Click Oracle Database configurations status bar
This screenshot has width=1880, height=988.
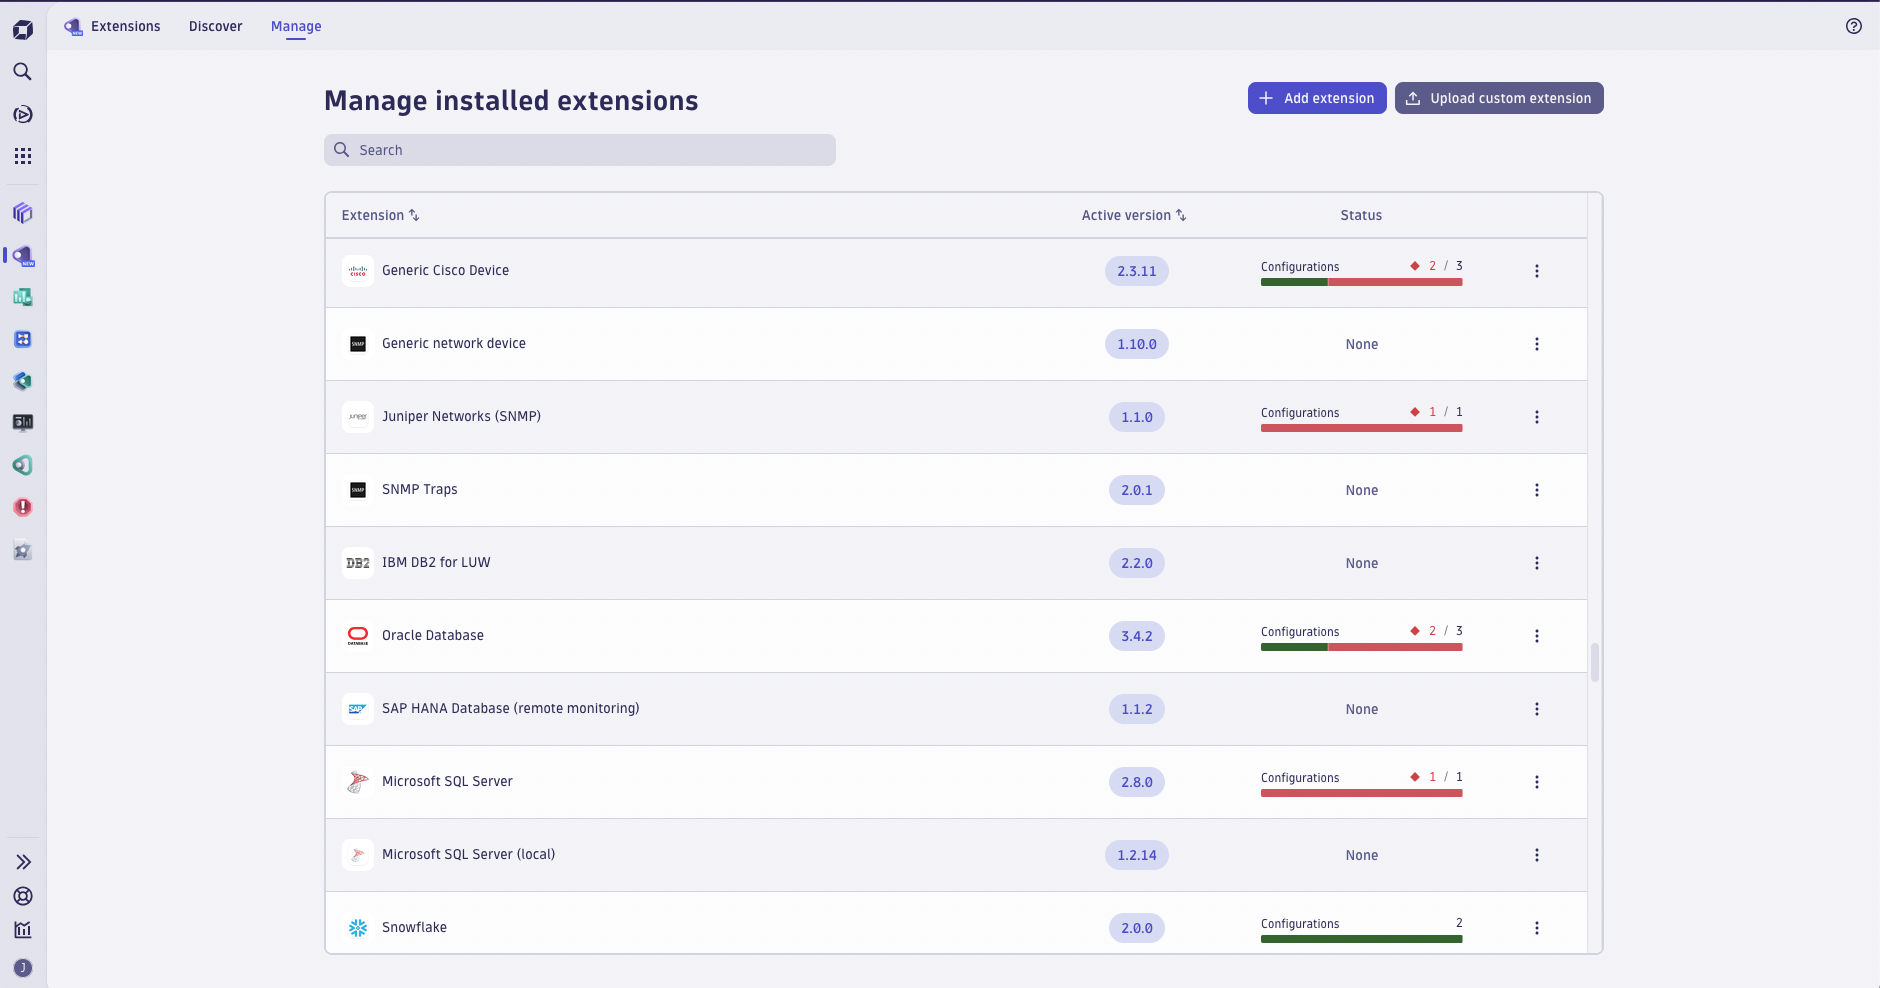point(1362,647)
